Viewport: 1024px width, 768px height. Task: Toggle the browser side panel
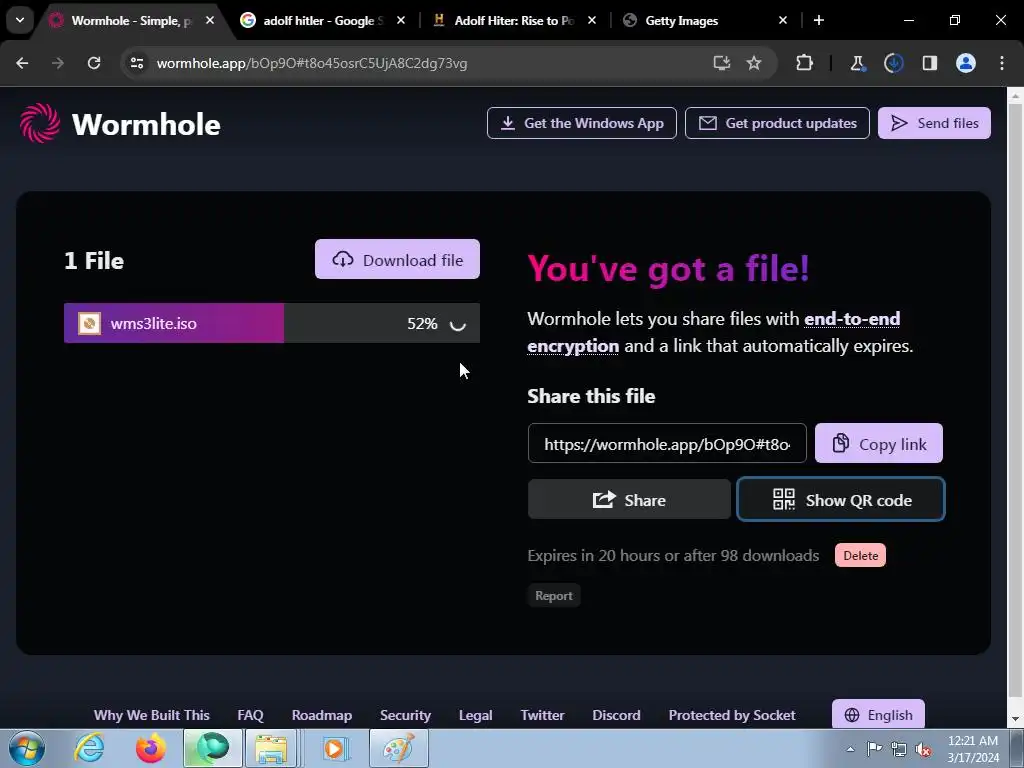point(930,63)
